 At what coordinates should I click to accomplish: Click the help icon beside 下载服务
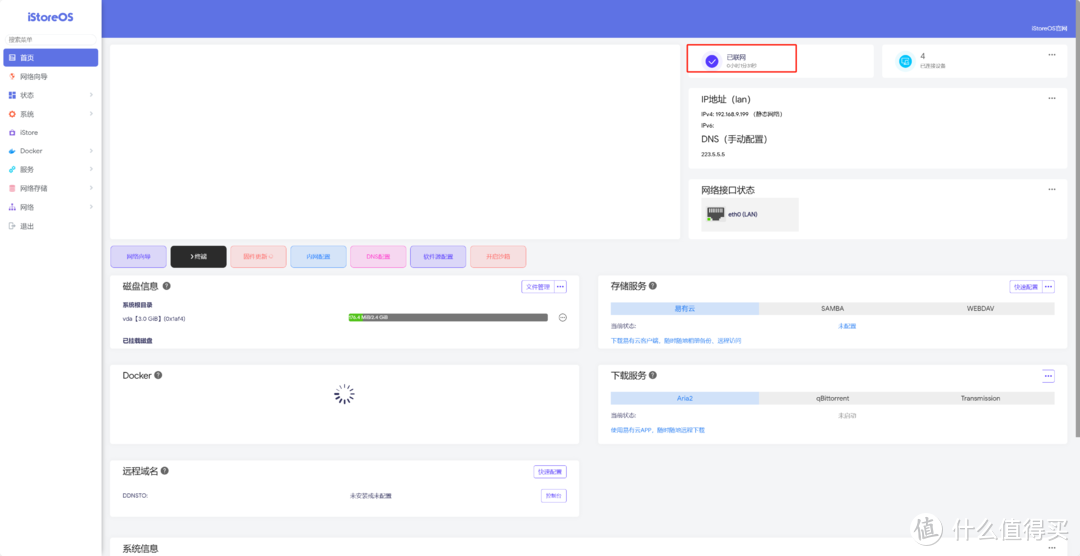coord(652,375)
